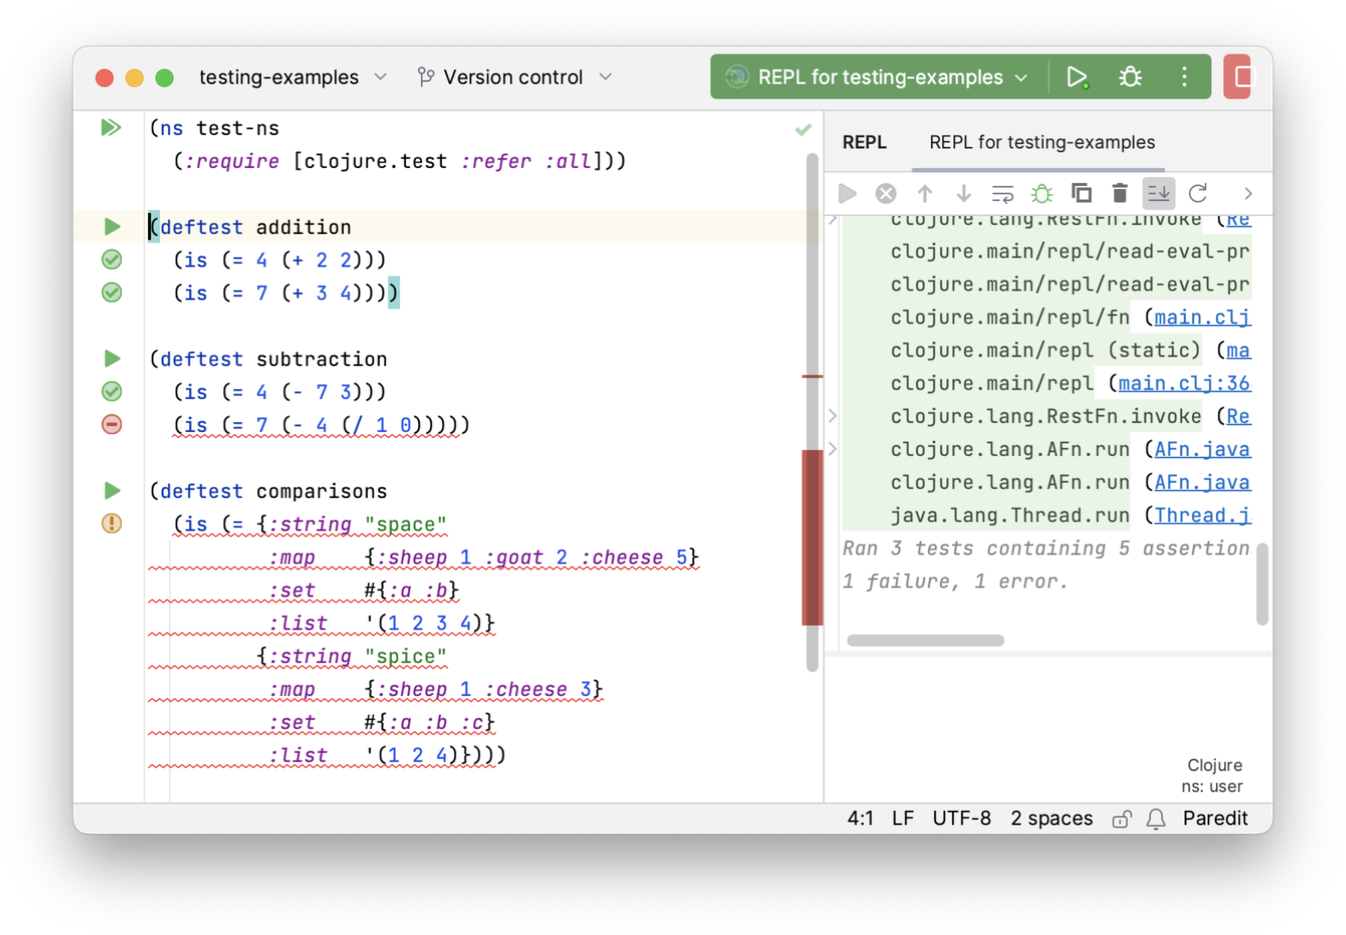Change the UTF-8 file encoding in the status bar

[961, 818]
